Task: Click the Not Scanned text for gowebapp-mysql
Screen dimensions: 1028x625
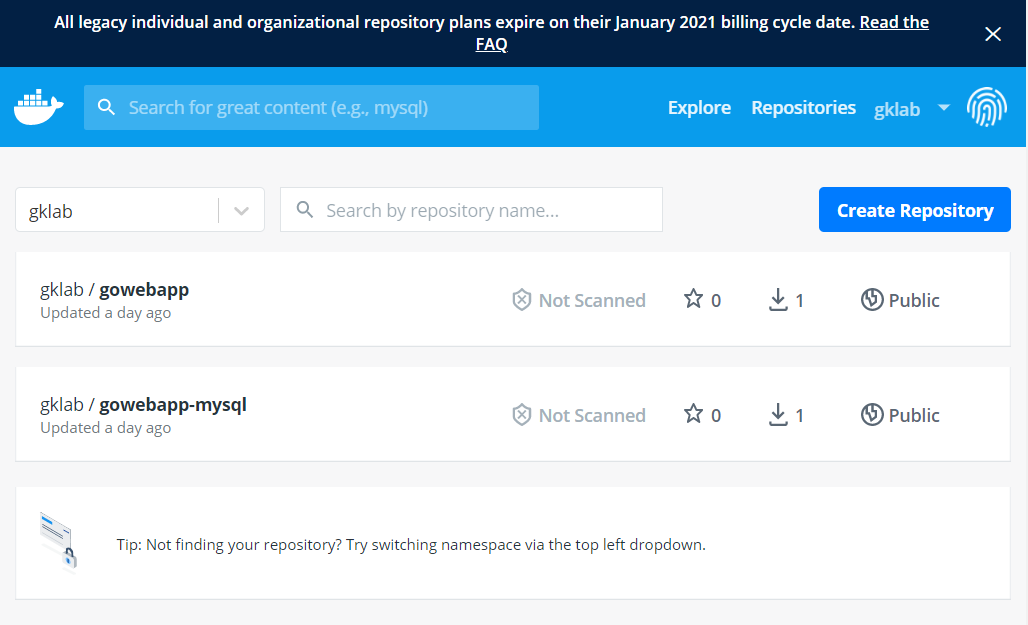Action: (x=592, y=415)
